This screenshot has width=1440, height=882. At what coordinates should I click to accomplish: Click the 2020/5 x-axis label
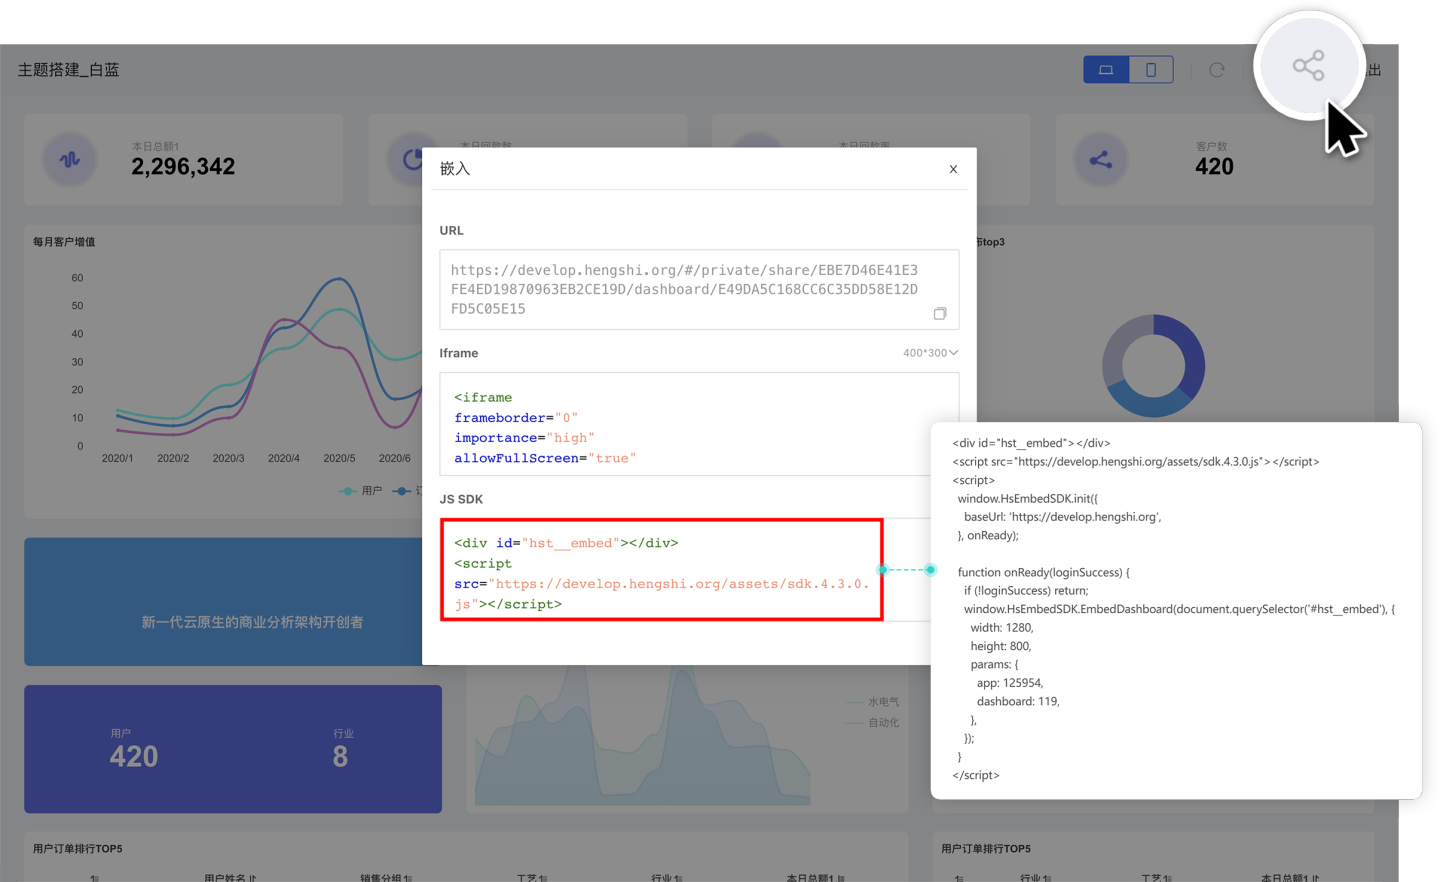pyautogui.click(x=339, y=458)
